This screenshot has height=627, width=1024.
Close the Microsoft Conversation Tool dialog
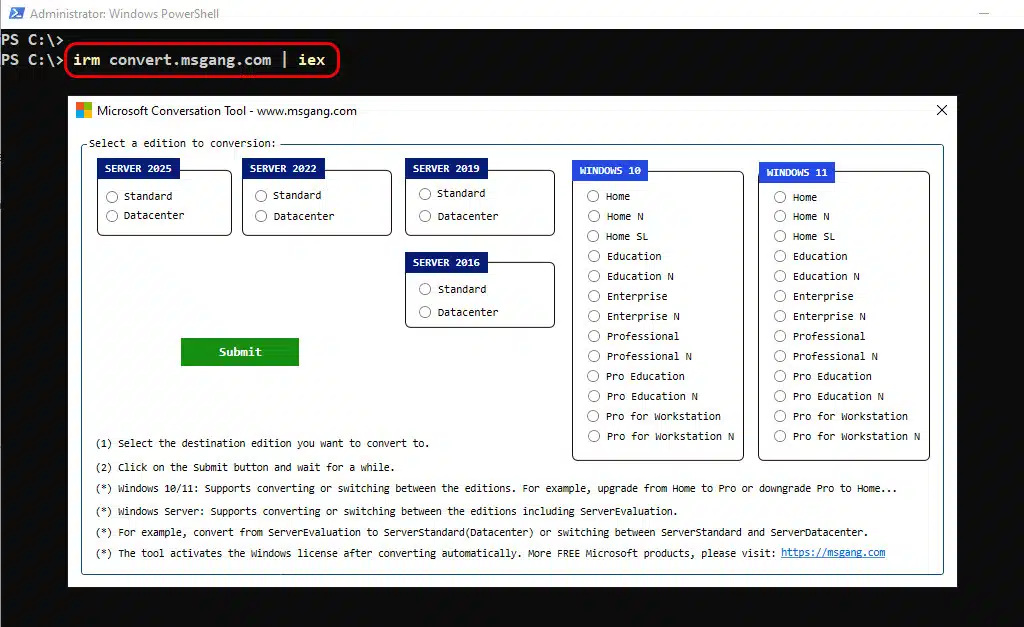[x=941, y=111]
